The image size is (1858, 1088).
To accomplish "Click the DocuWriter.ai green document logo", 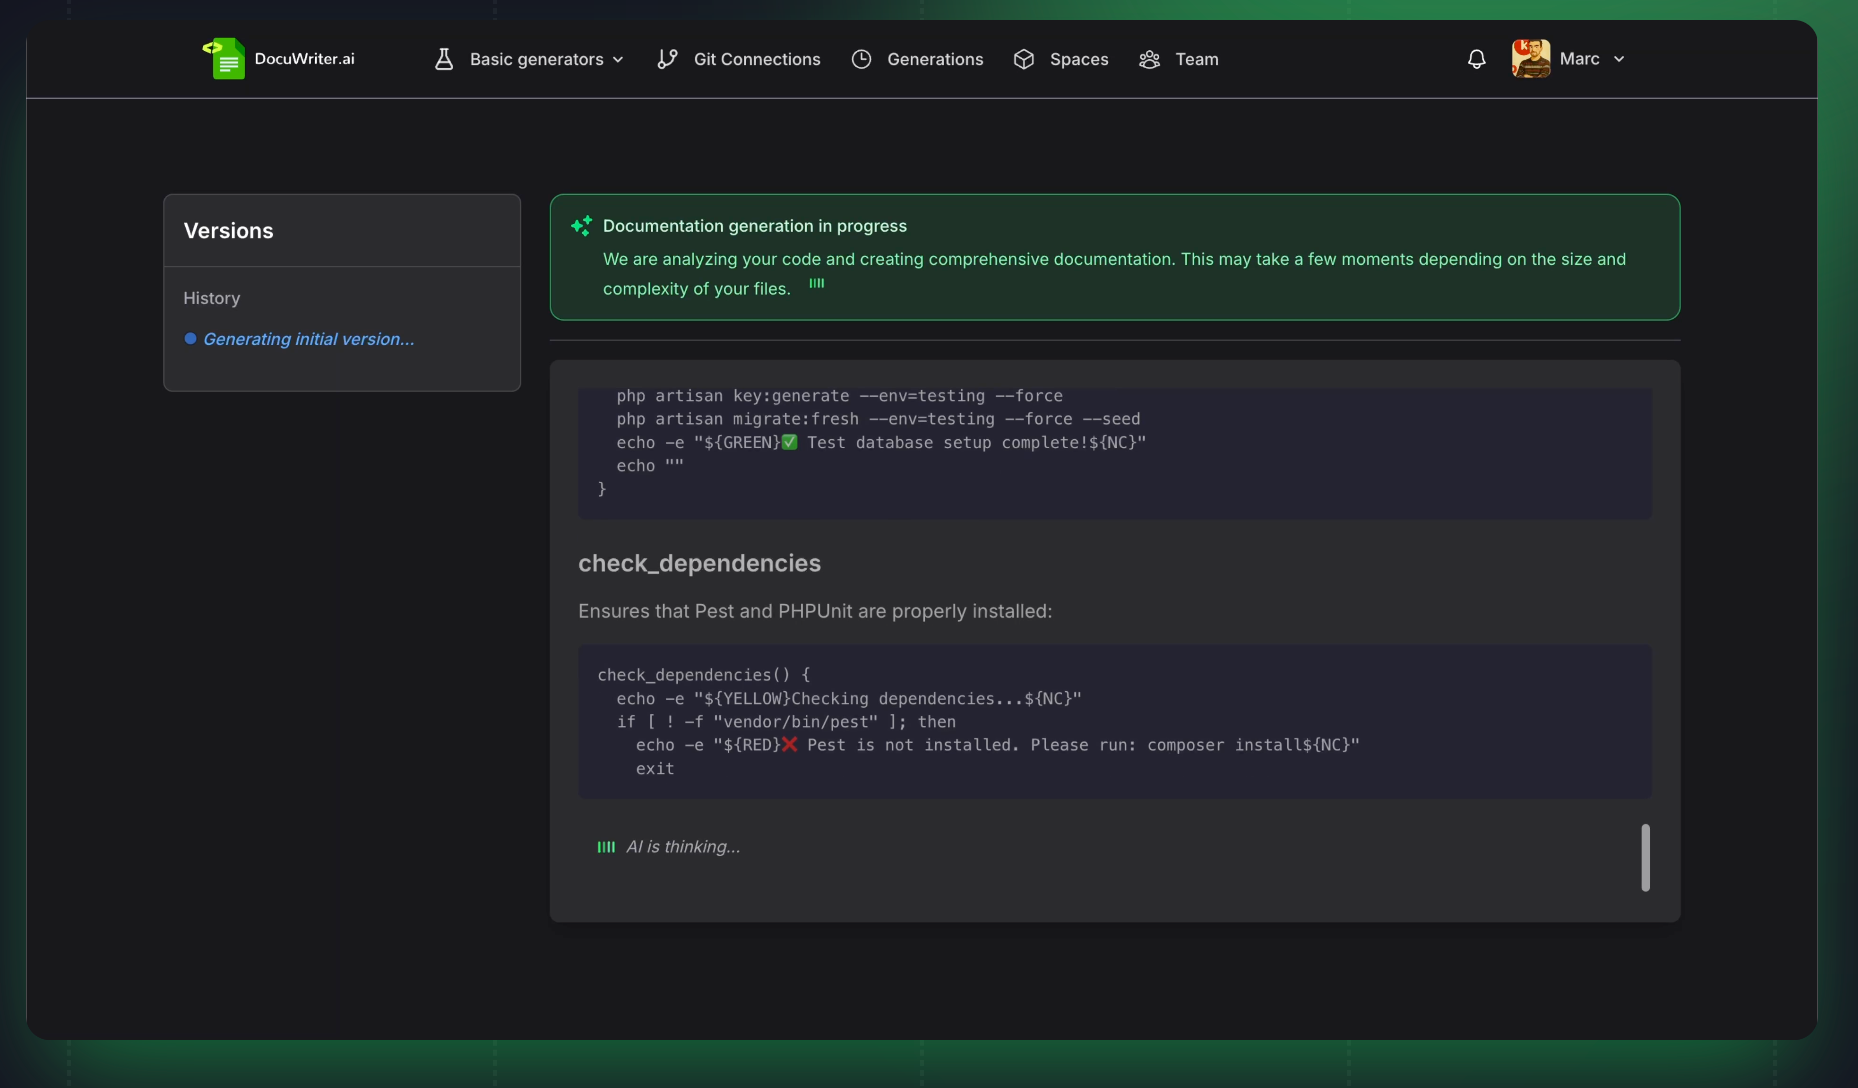I will tap(224, 59).
